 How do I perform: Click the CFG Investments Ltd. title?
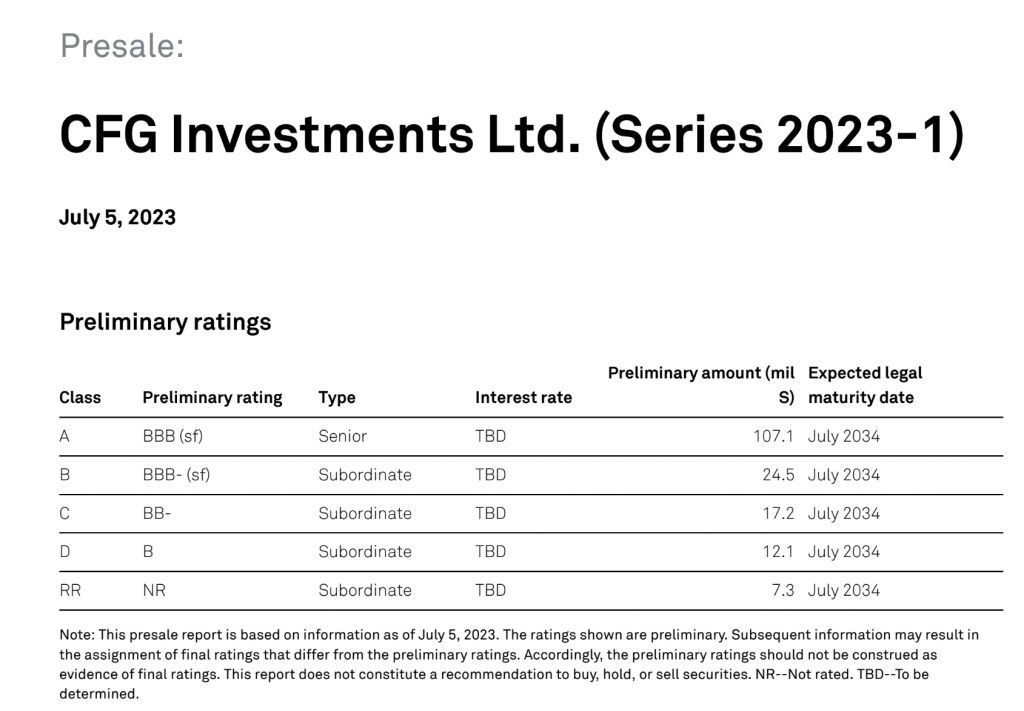click(x=511, y=135)
